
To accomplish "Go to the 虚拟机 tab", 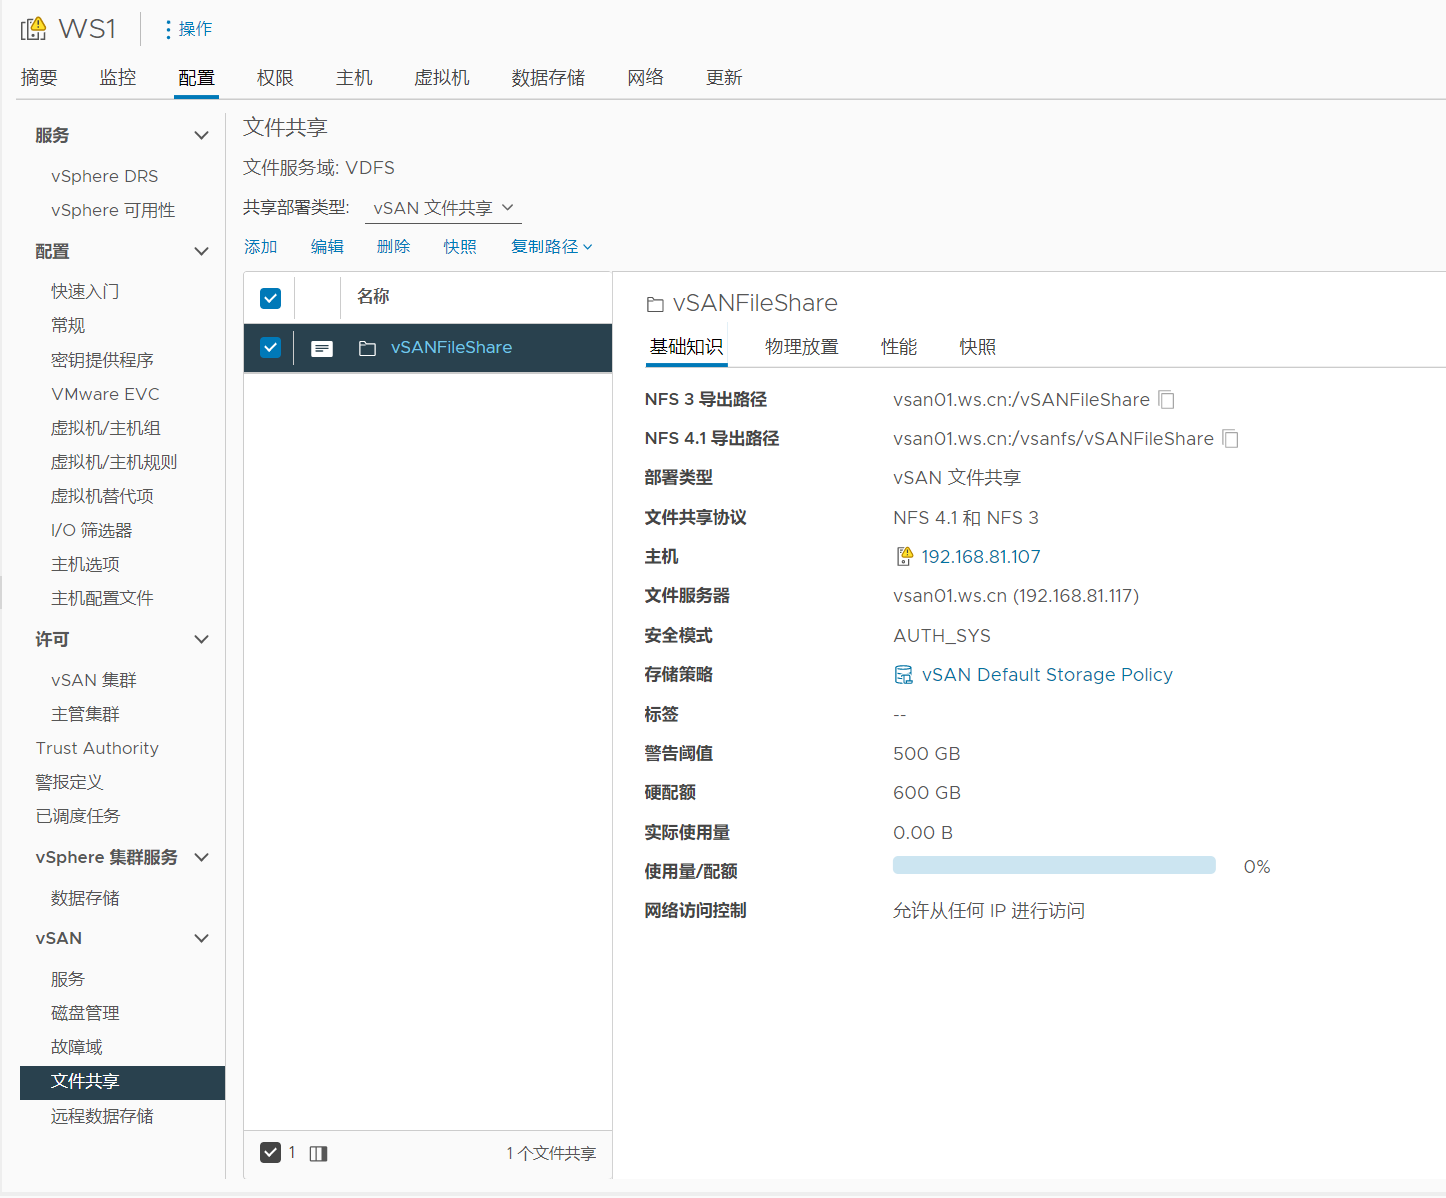I will pyautogui.click(x=442, y=78).
